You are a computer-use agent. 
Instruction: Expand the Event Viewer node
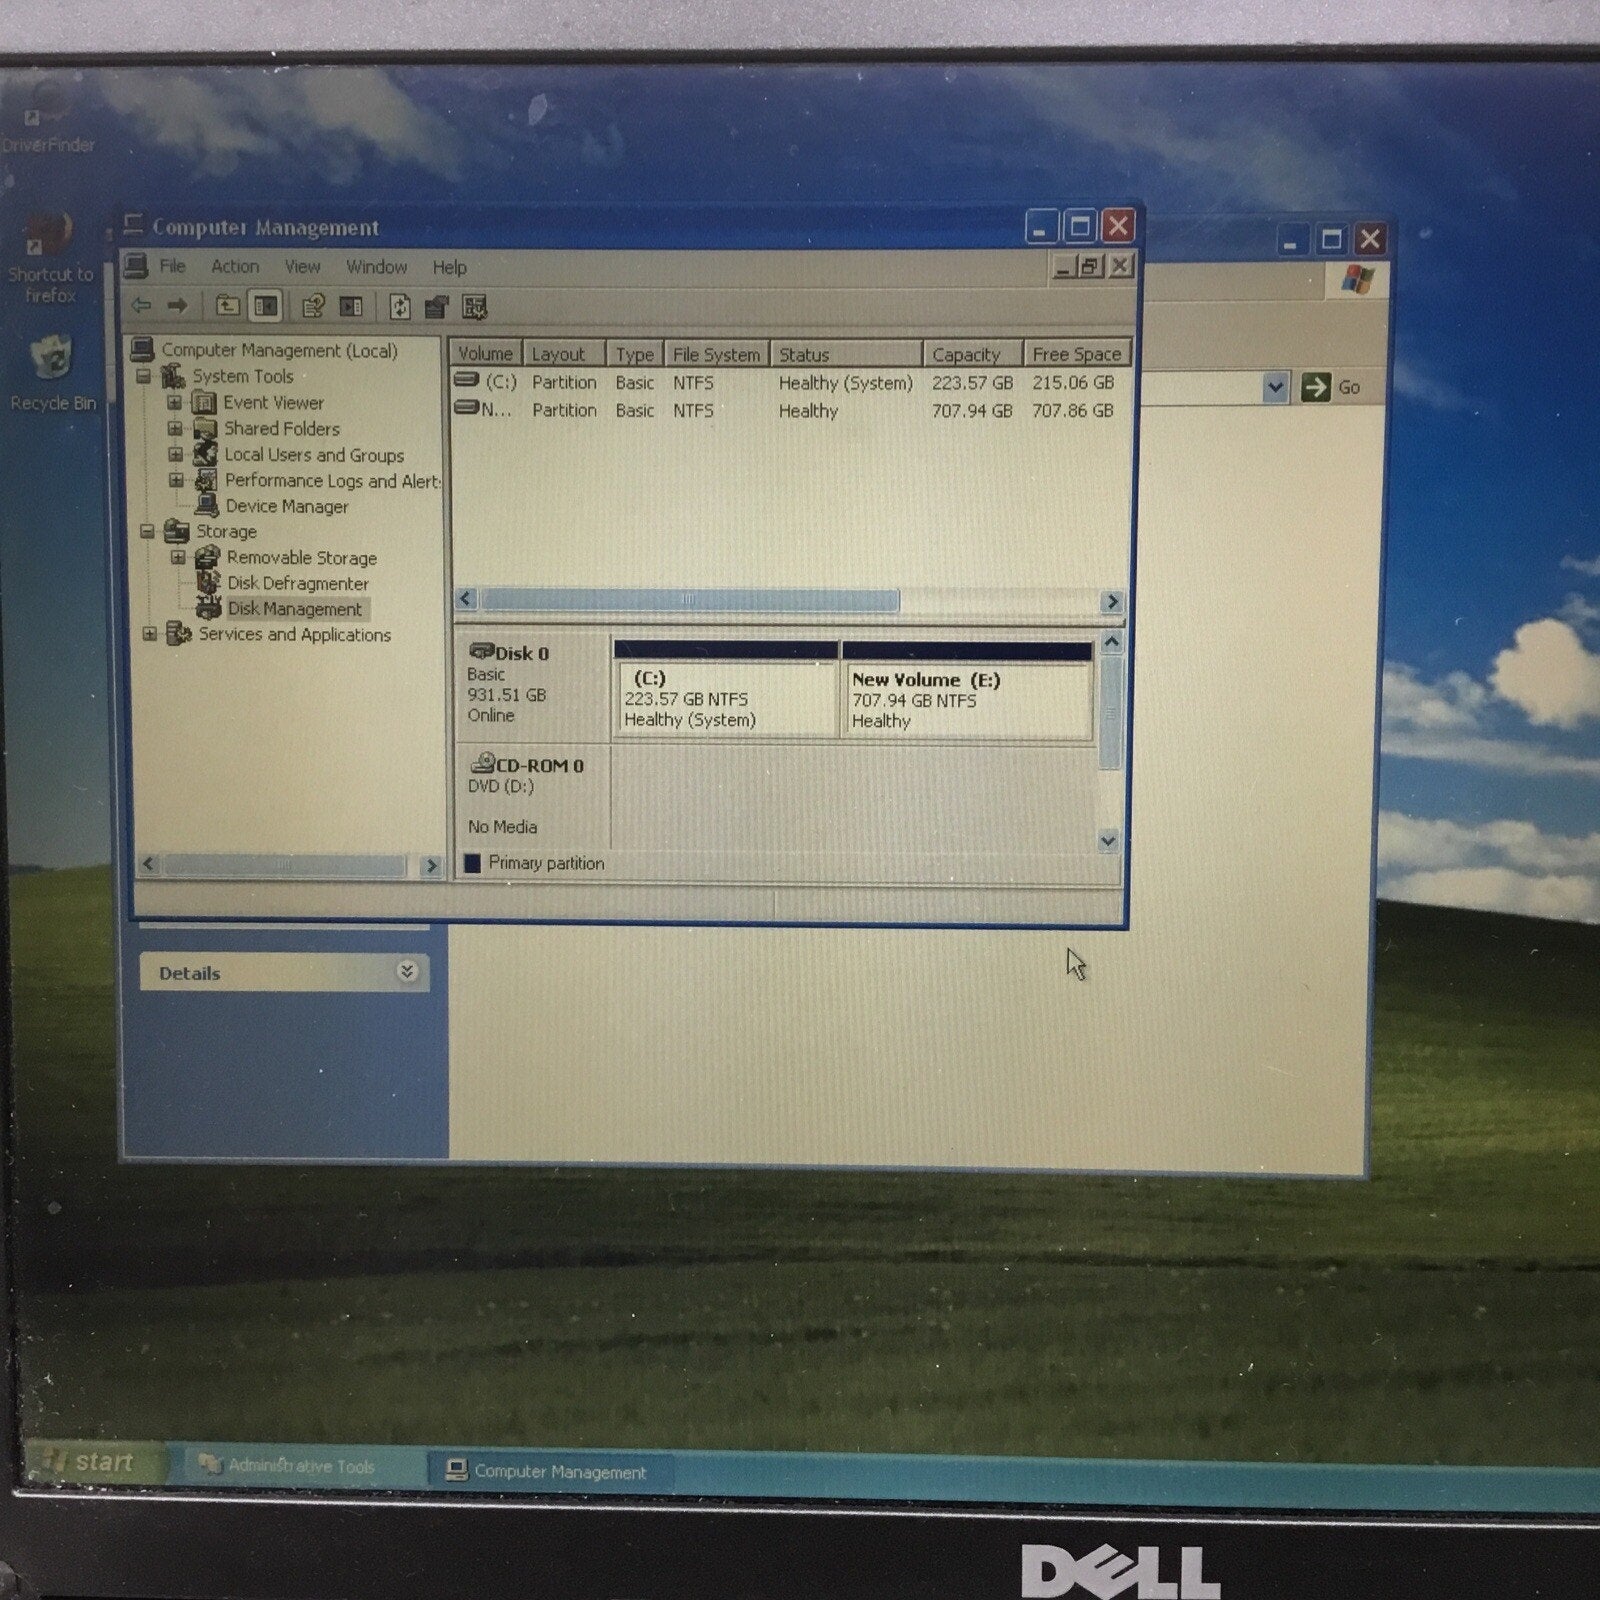(176, 403)
